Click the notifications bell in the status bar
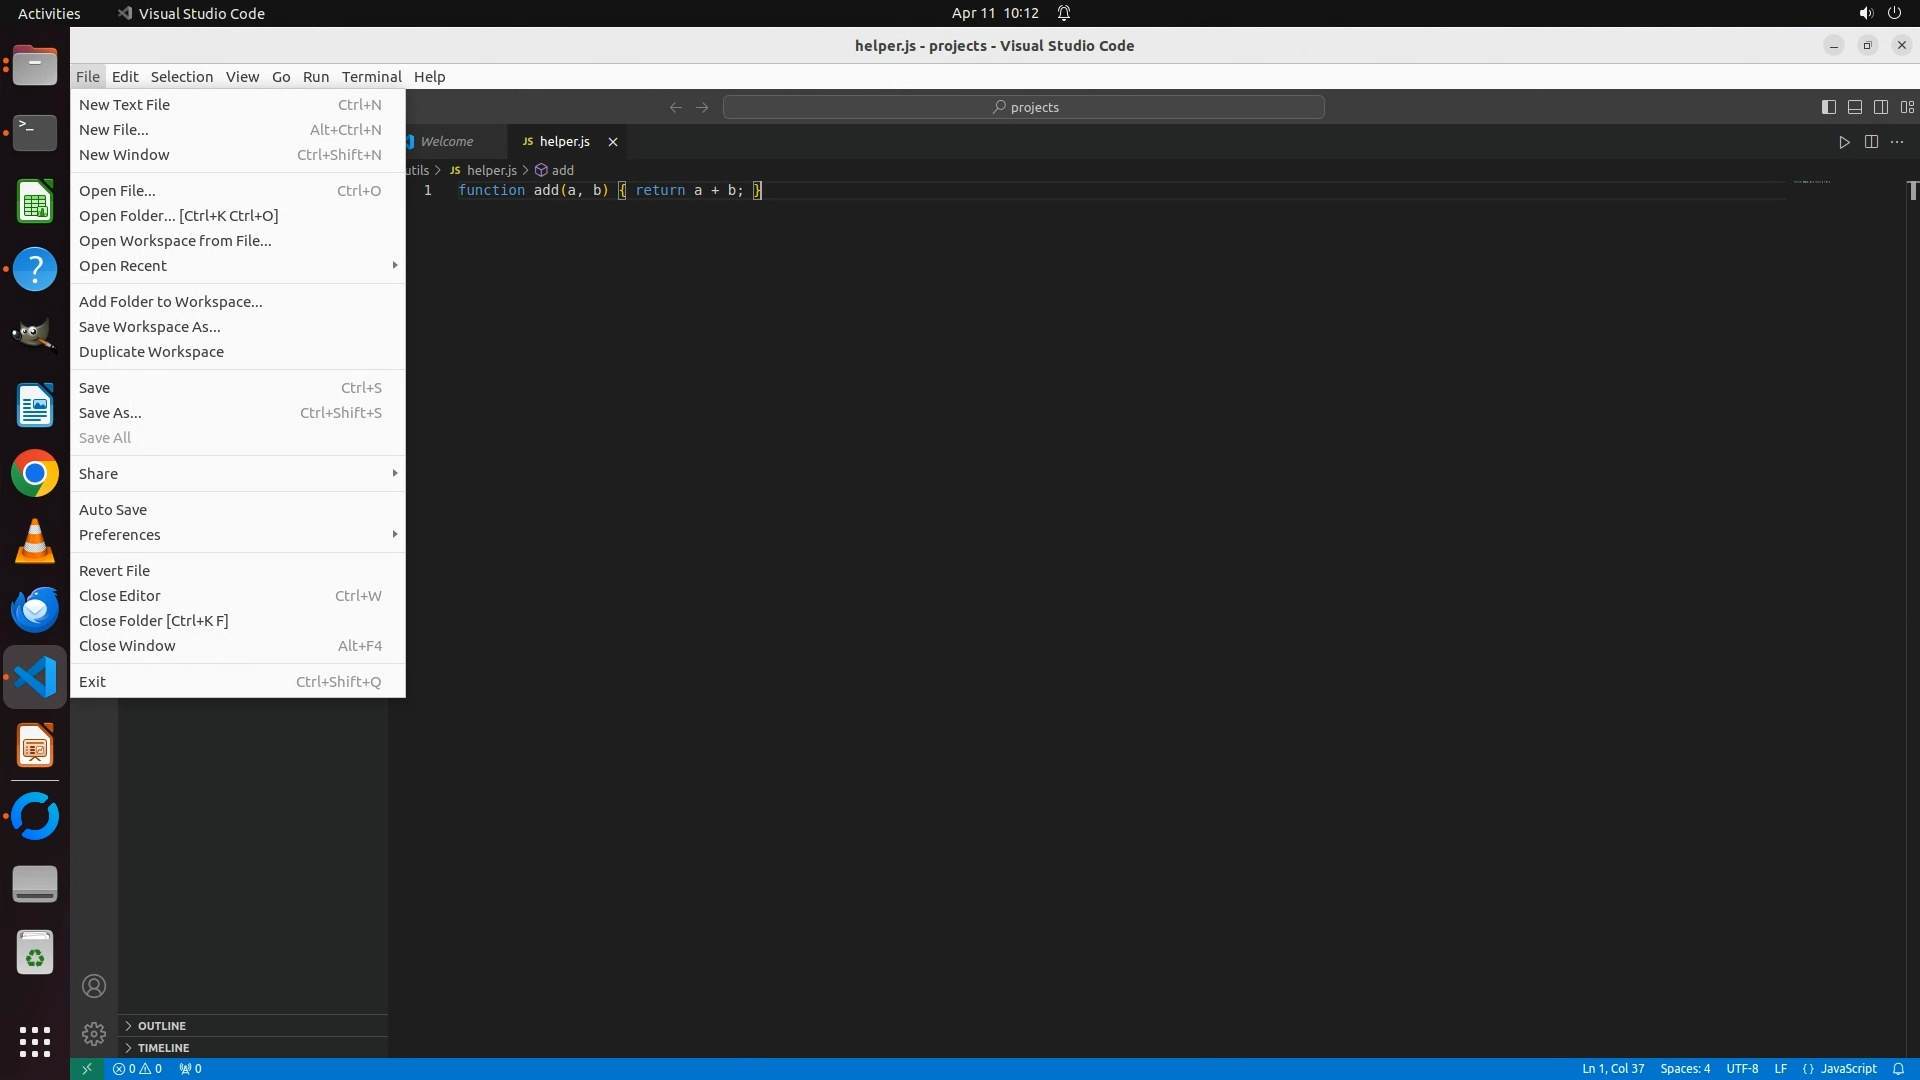 coord(1898,1068)
